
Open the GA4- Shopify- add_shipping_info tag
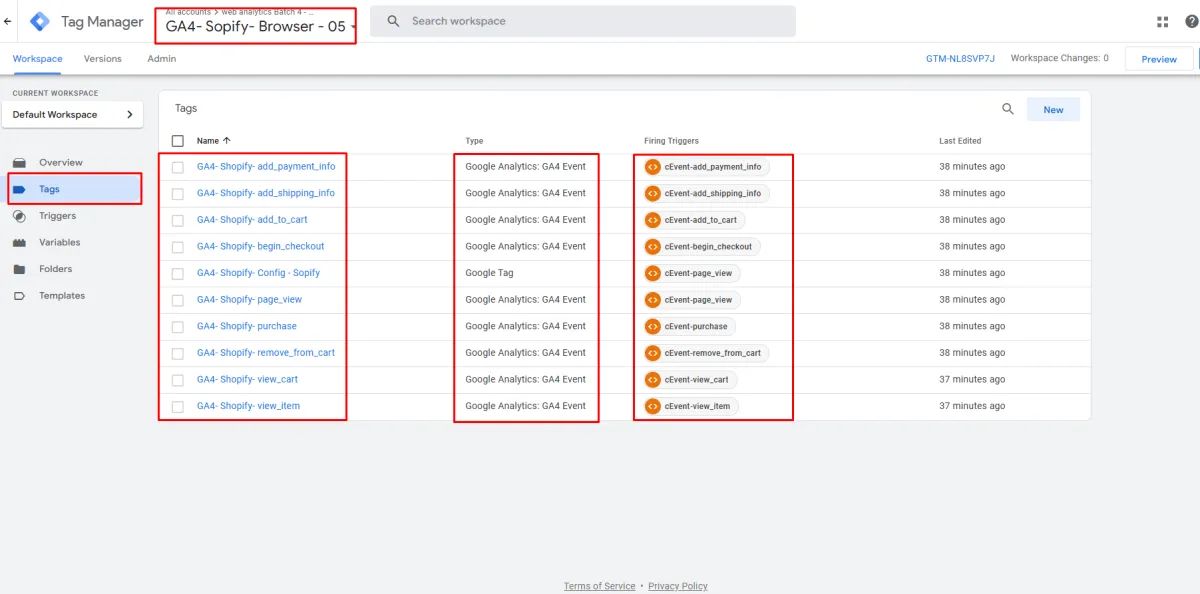266,193
